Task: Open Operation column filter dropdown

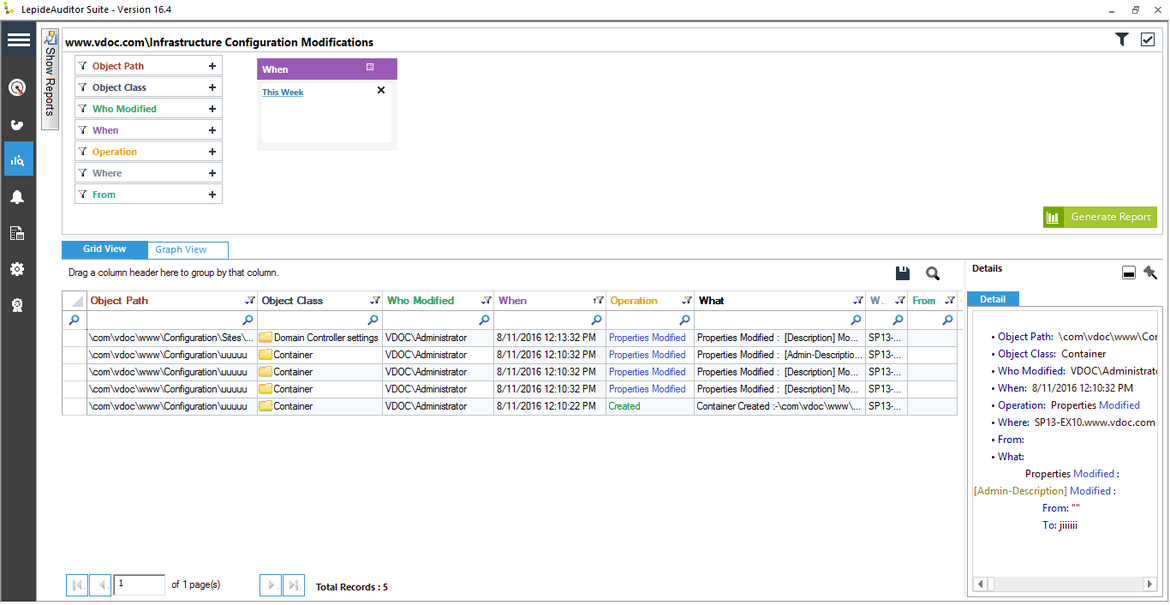Action: (x=686, y=301)
